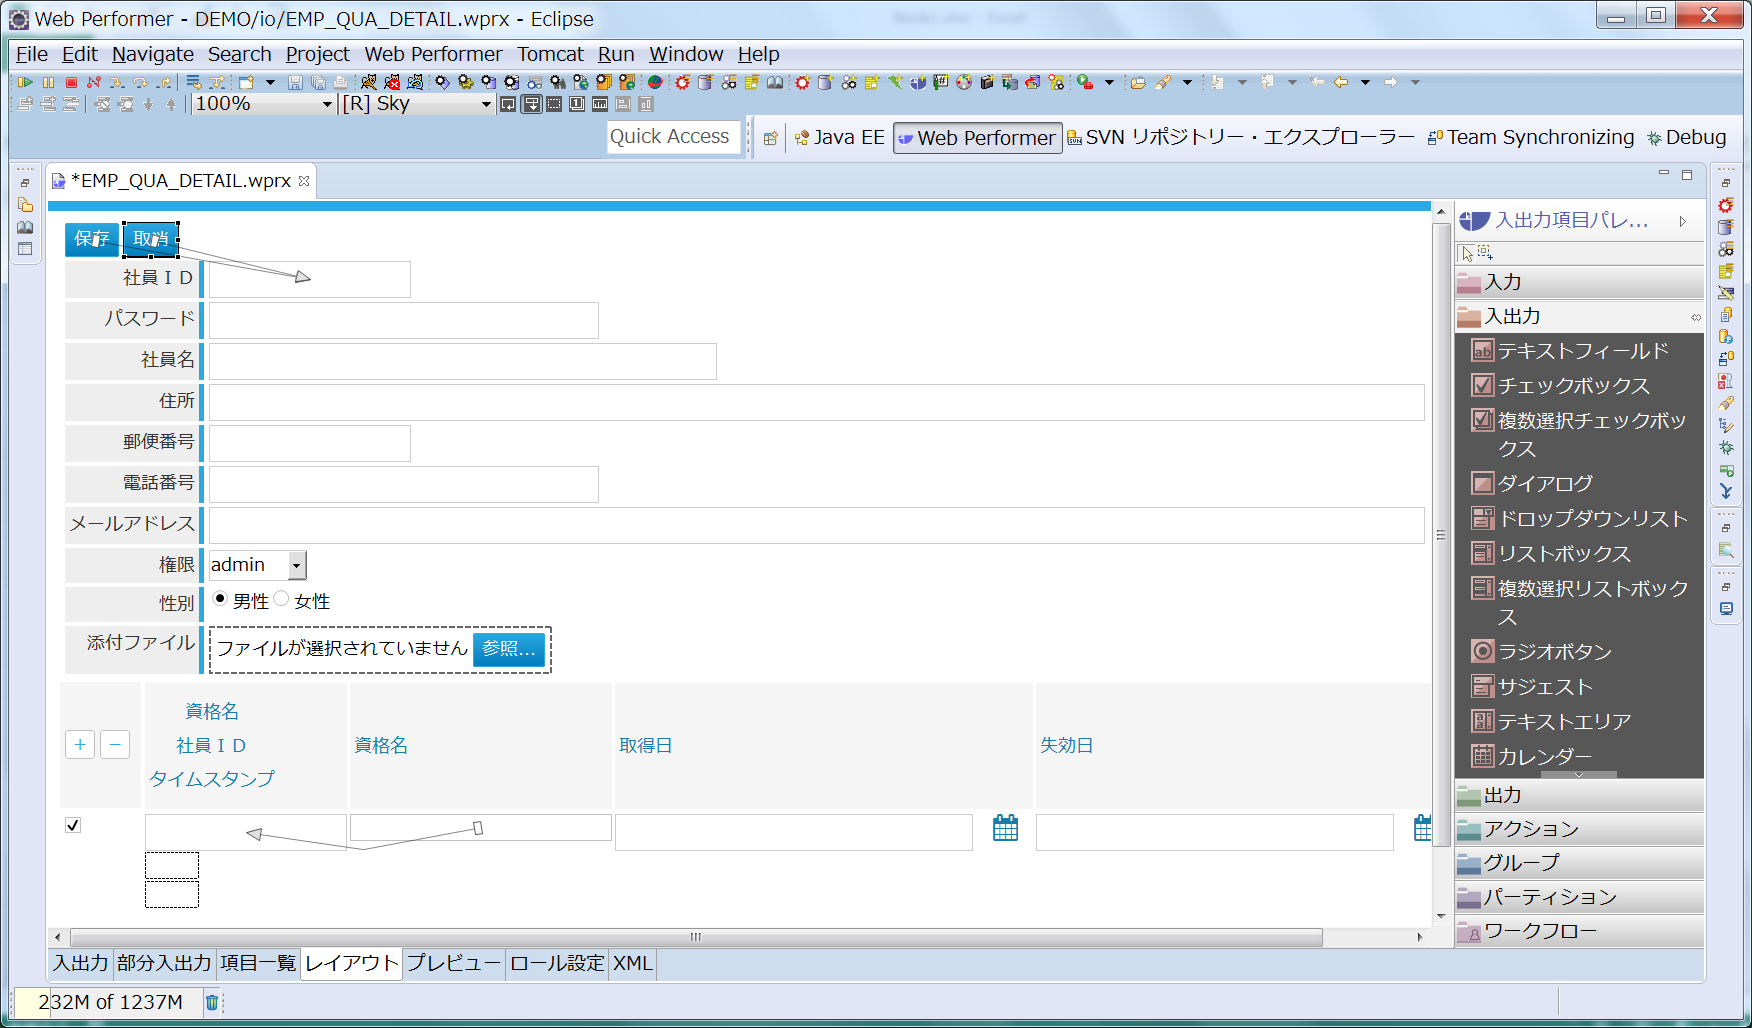Switch to the プレビュー tab

[x=453, y=963]
